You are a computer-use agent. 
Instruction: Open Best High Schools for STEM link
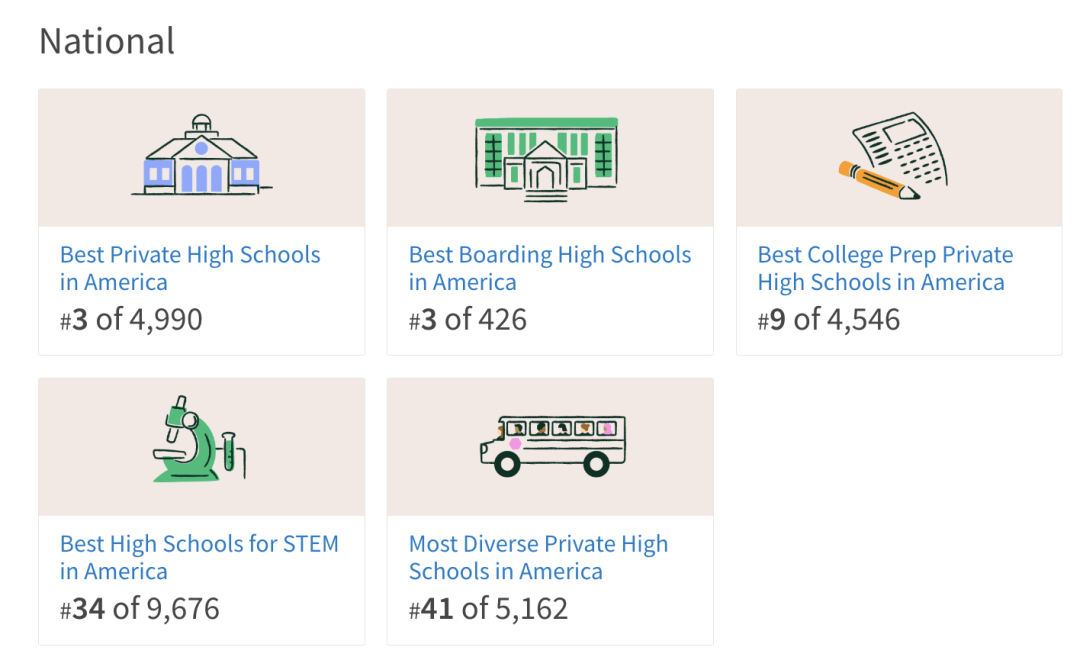pos(199,558)
